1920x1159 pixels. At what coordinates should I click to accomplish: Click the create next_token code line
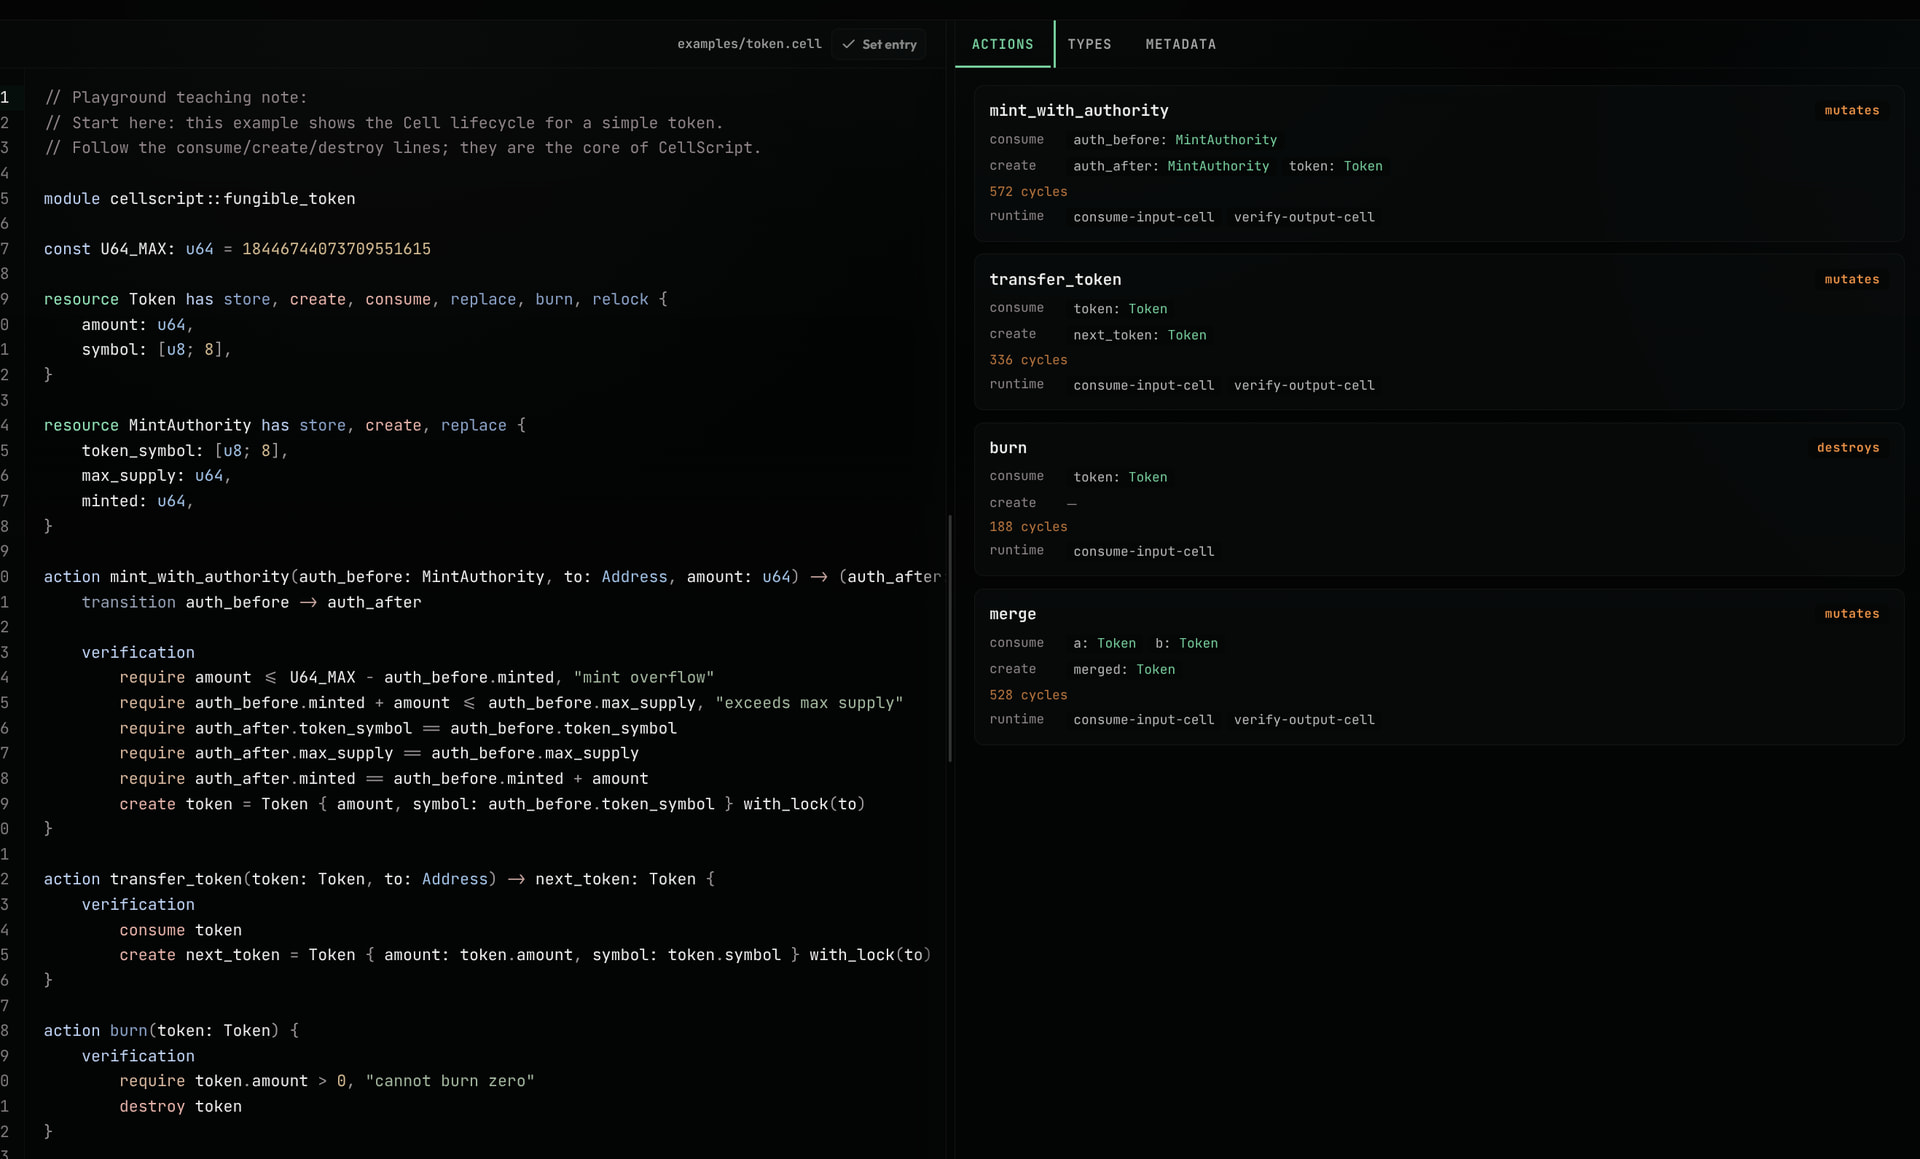click(525, 955)
